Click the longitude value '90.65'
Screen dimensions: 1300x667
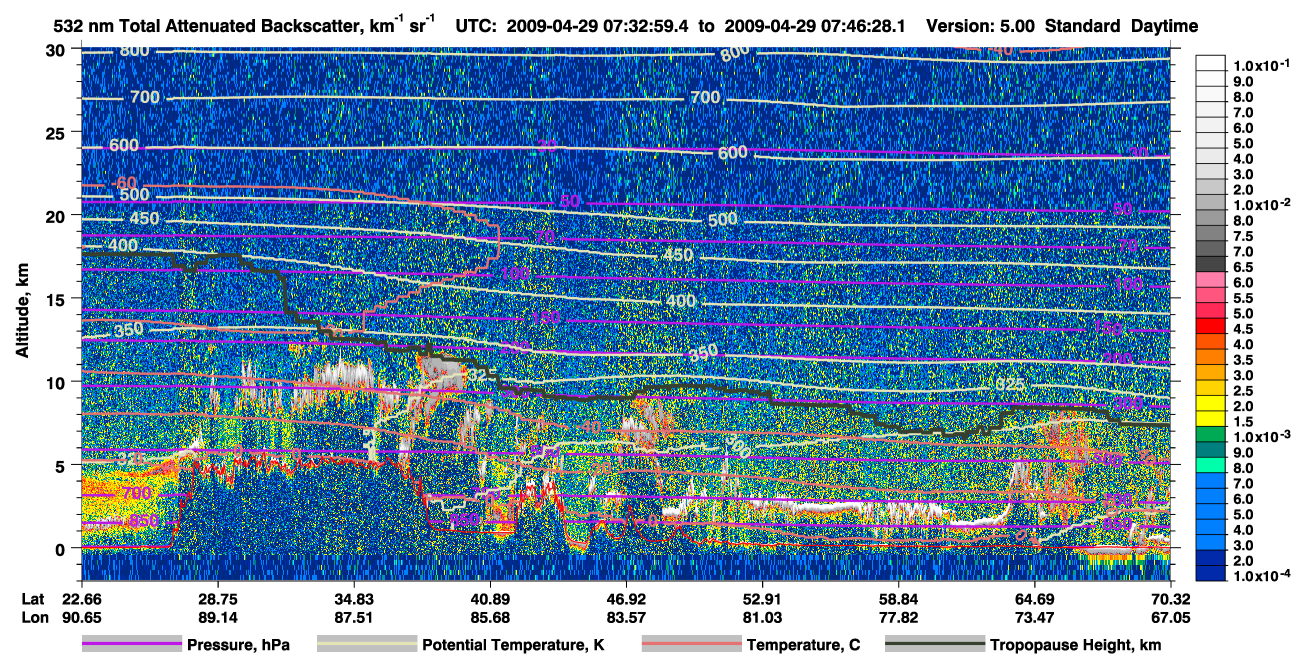pos(82,616)
